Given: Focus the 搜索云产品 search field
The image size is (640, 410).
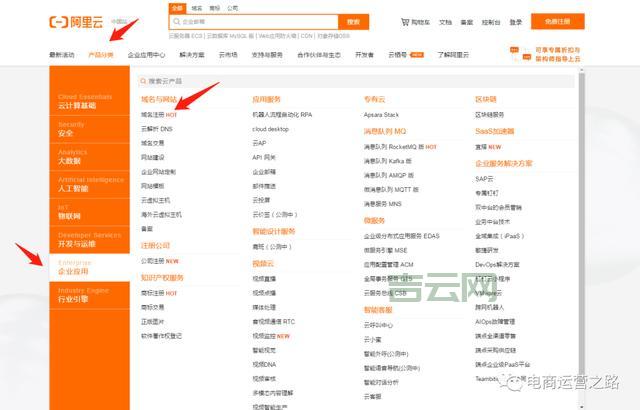Looking at the screenshot, I should point(356,81).
